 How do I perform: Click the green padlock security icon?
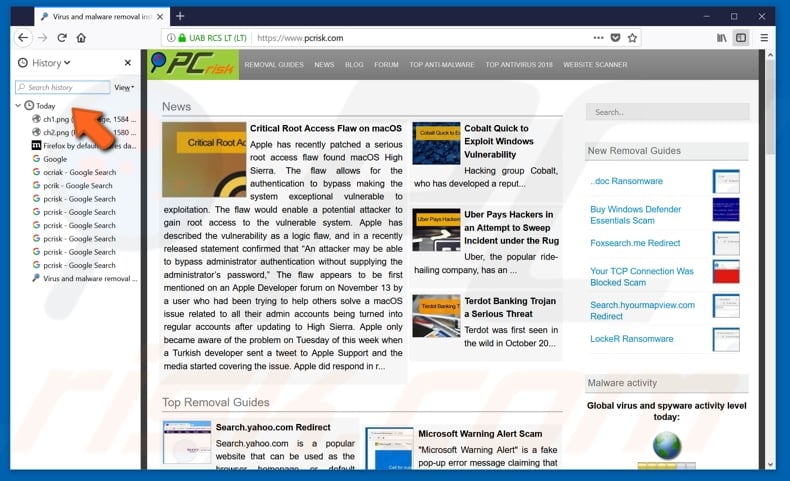[182, 38]
